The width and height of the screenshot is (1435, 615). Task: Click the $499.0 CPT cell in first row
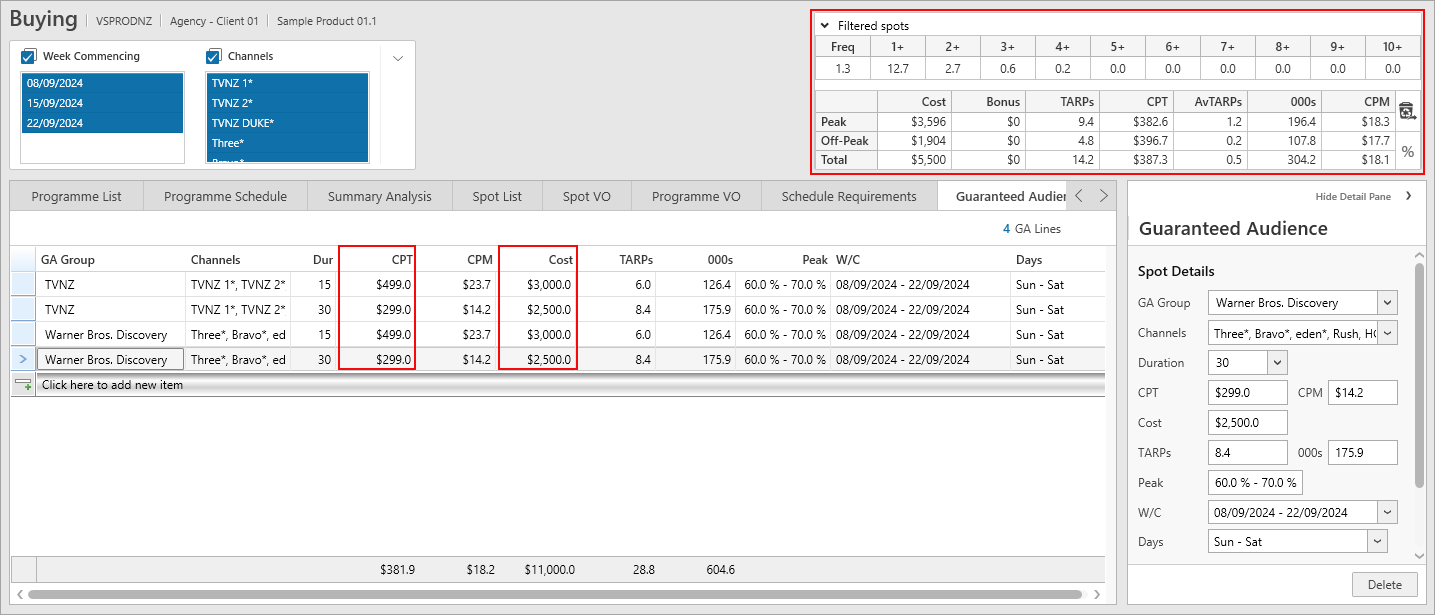pyautogui.click(x=377, y=284)
